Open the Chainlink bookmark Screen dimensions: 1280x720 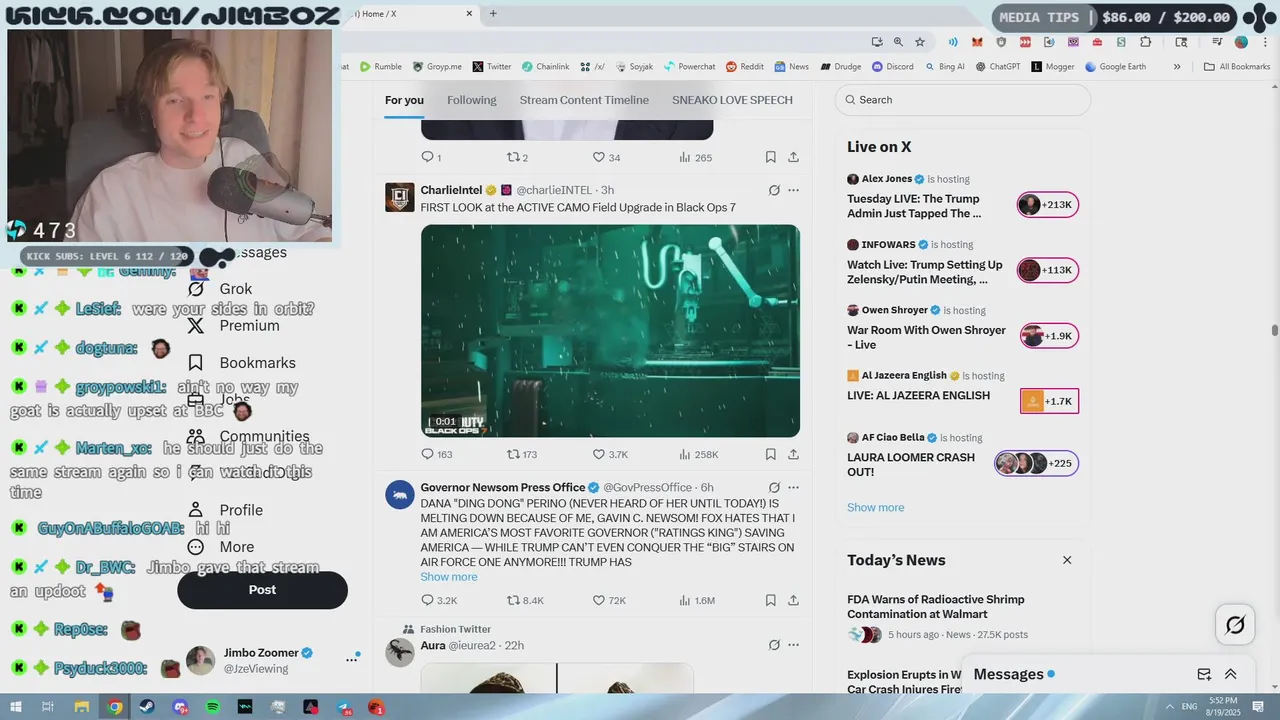tap(545, 67)
